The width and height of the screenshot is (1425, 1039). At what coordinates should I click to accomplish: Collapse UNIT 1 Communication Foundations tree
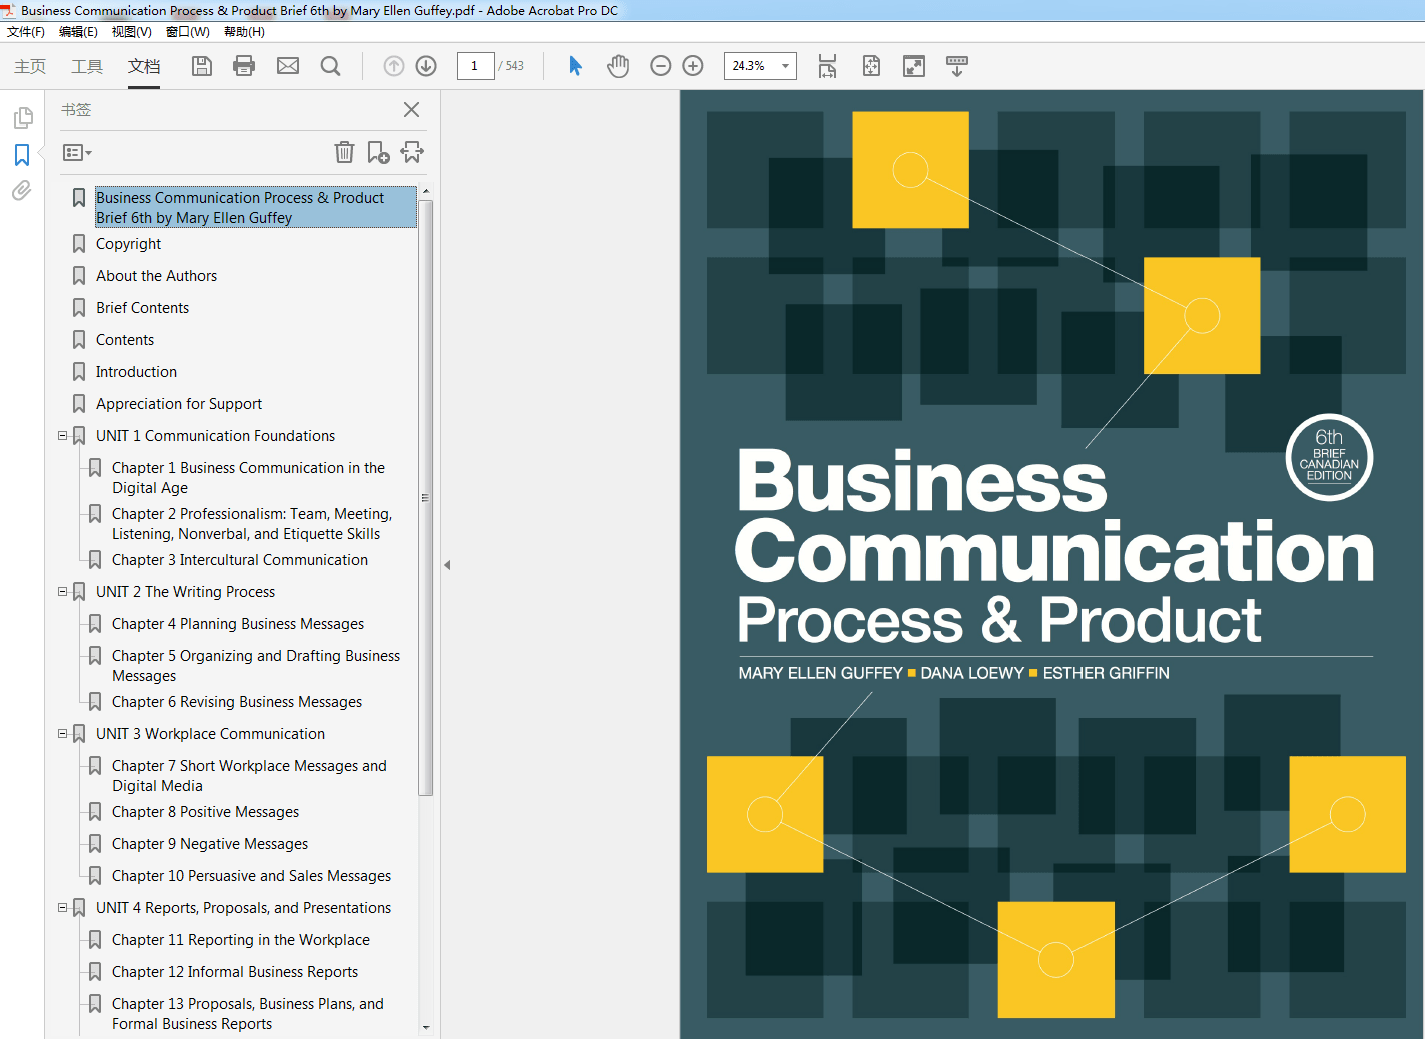[x=63, y=436]
